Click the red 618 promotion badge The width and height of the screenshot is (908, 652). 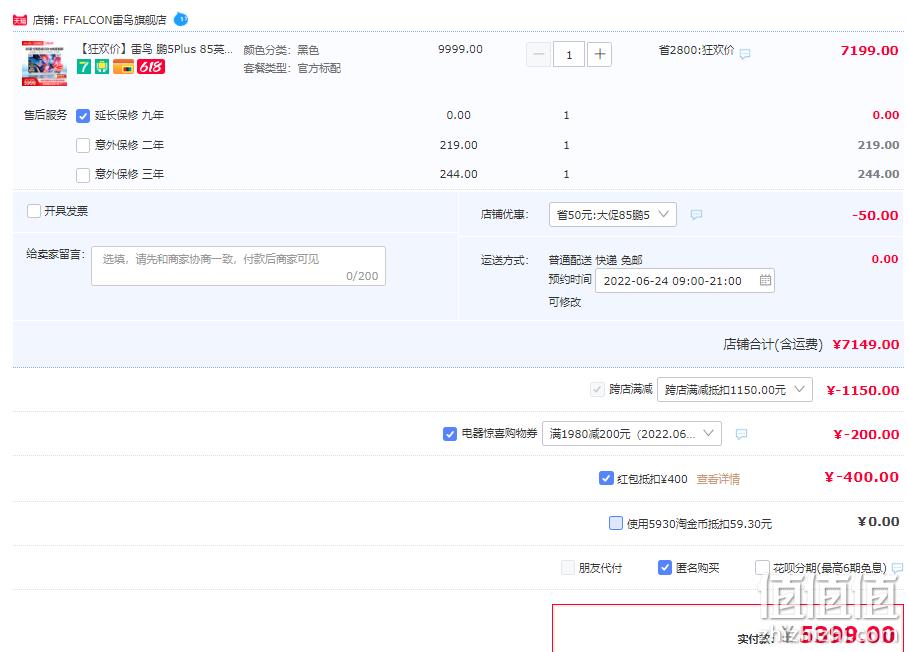(151, 67)
